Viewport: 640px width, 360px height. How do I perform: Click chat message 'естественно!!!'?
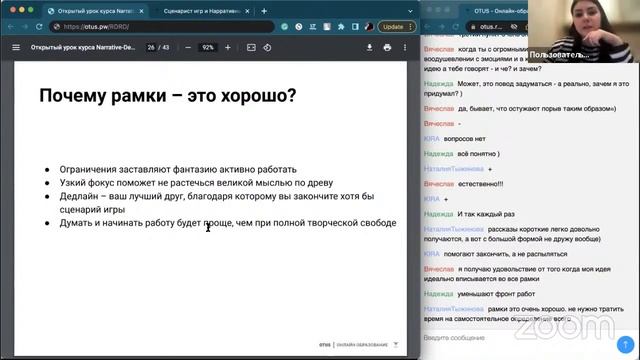[x=480, y=184]
